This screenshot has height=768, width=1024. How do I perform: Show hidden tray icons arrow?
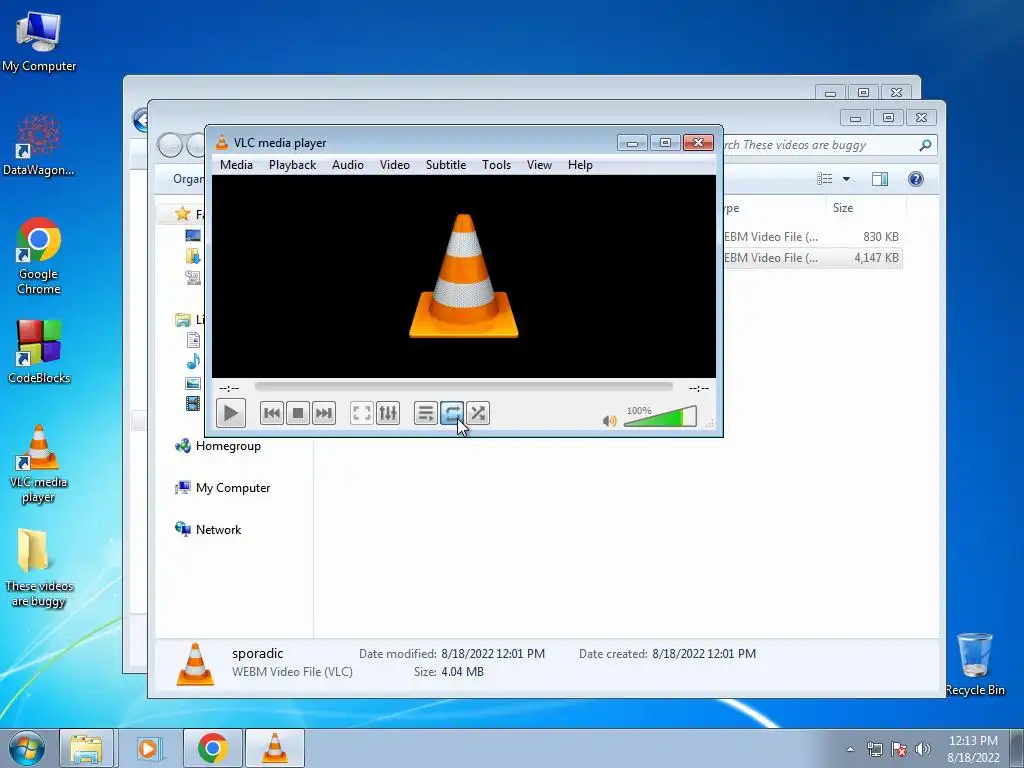point(850,749)
